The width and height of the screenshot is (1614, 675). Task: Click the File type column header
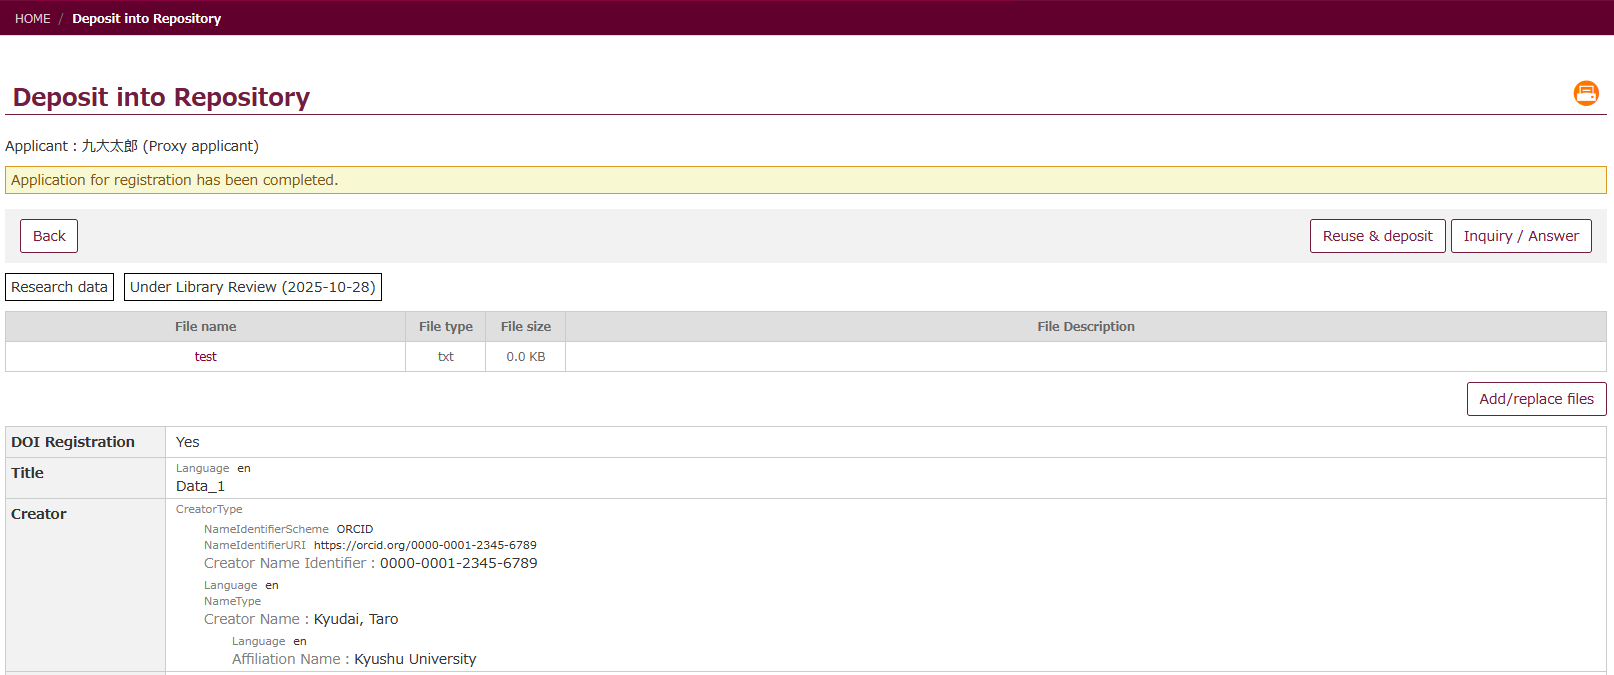click(x=445, y=327)
